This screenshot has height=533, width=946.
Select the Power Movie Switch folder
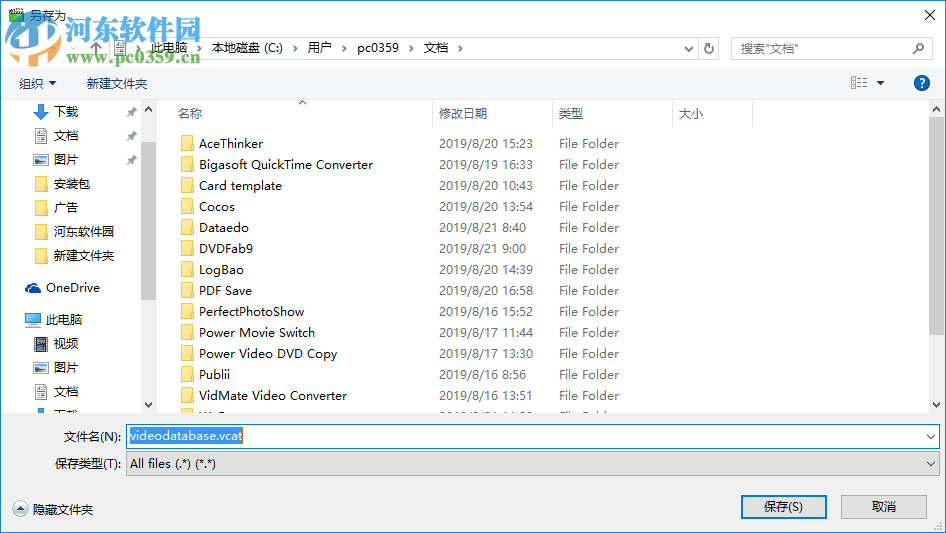click(x=257, y=333)
